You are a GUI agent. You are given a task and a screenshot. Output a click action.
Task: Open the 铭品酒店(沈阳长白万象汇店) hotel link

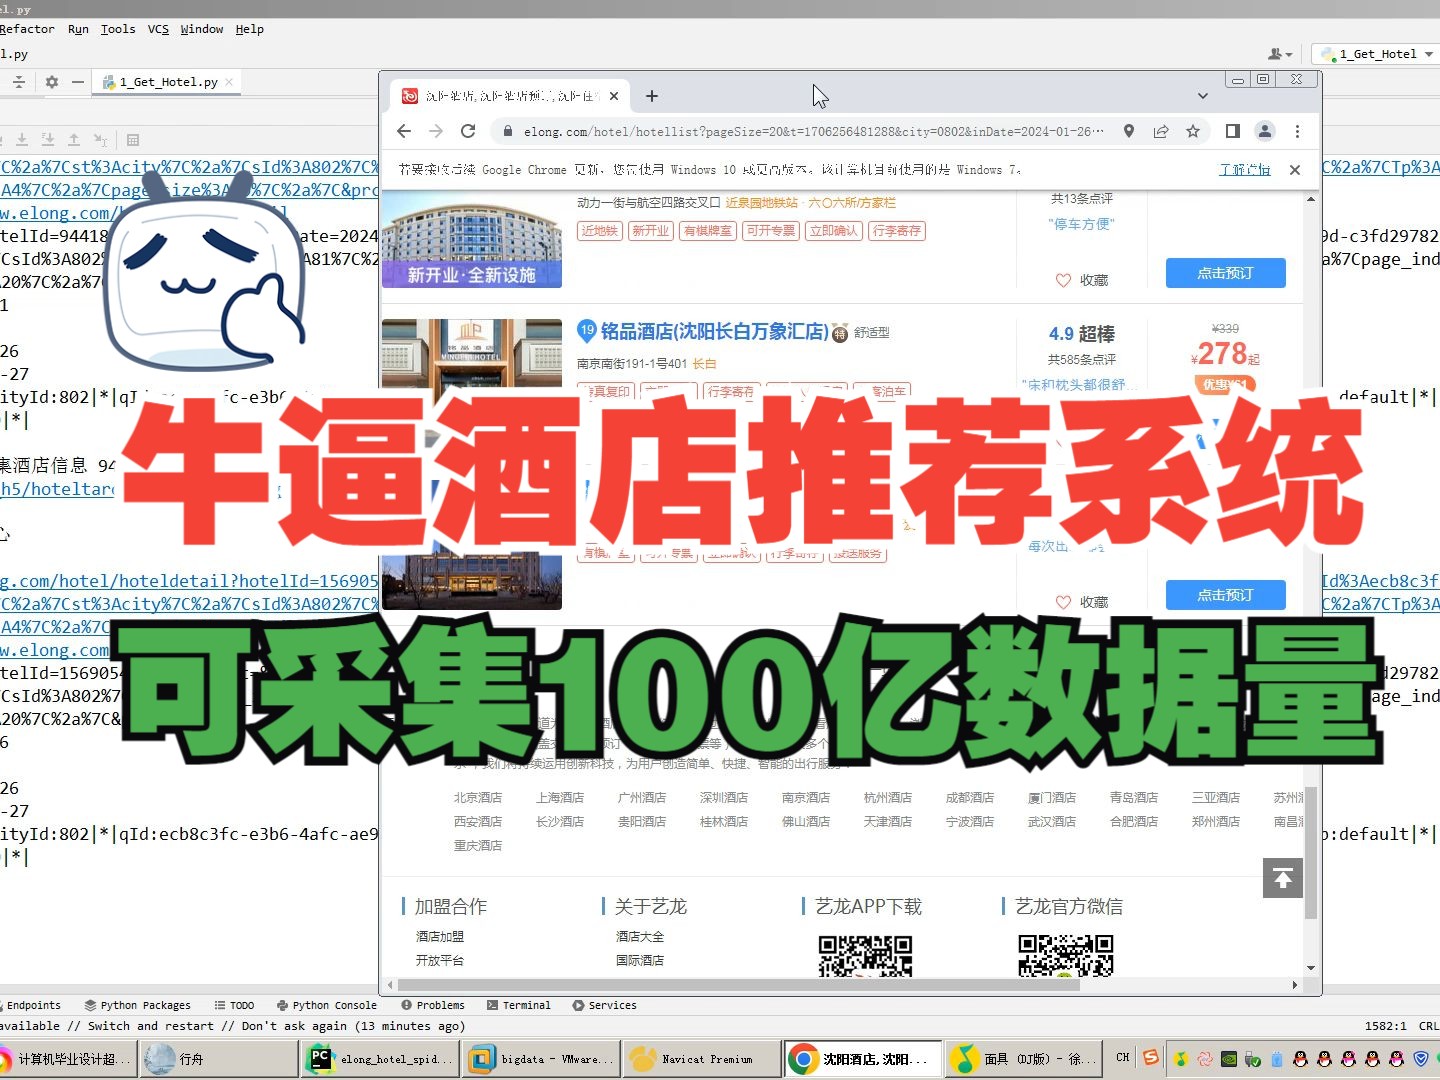pyautogui.click(x=714, y=331)
